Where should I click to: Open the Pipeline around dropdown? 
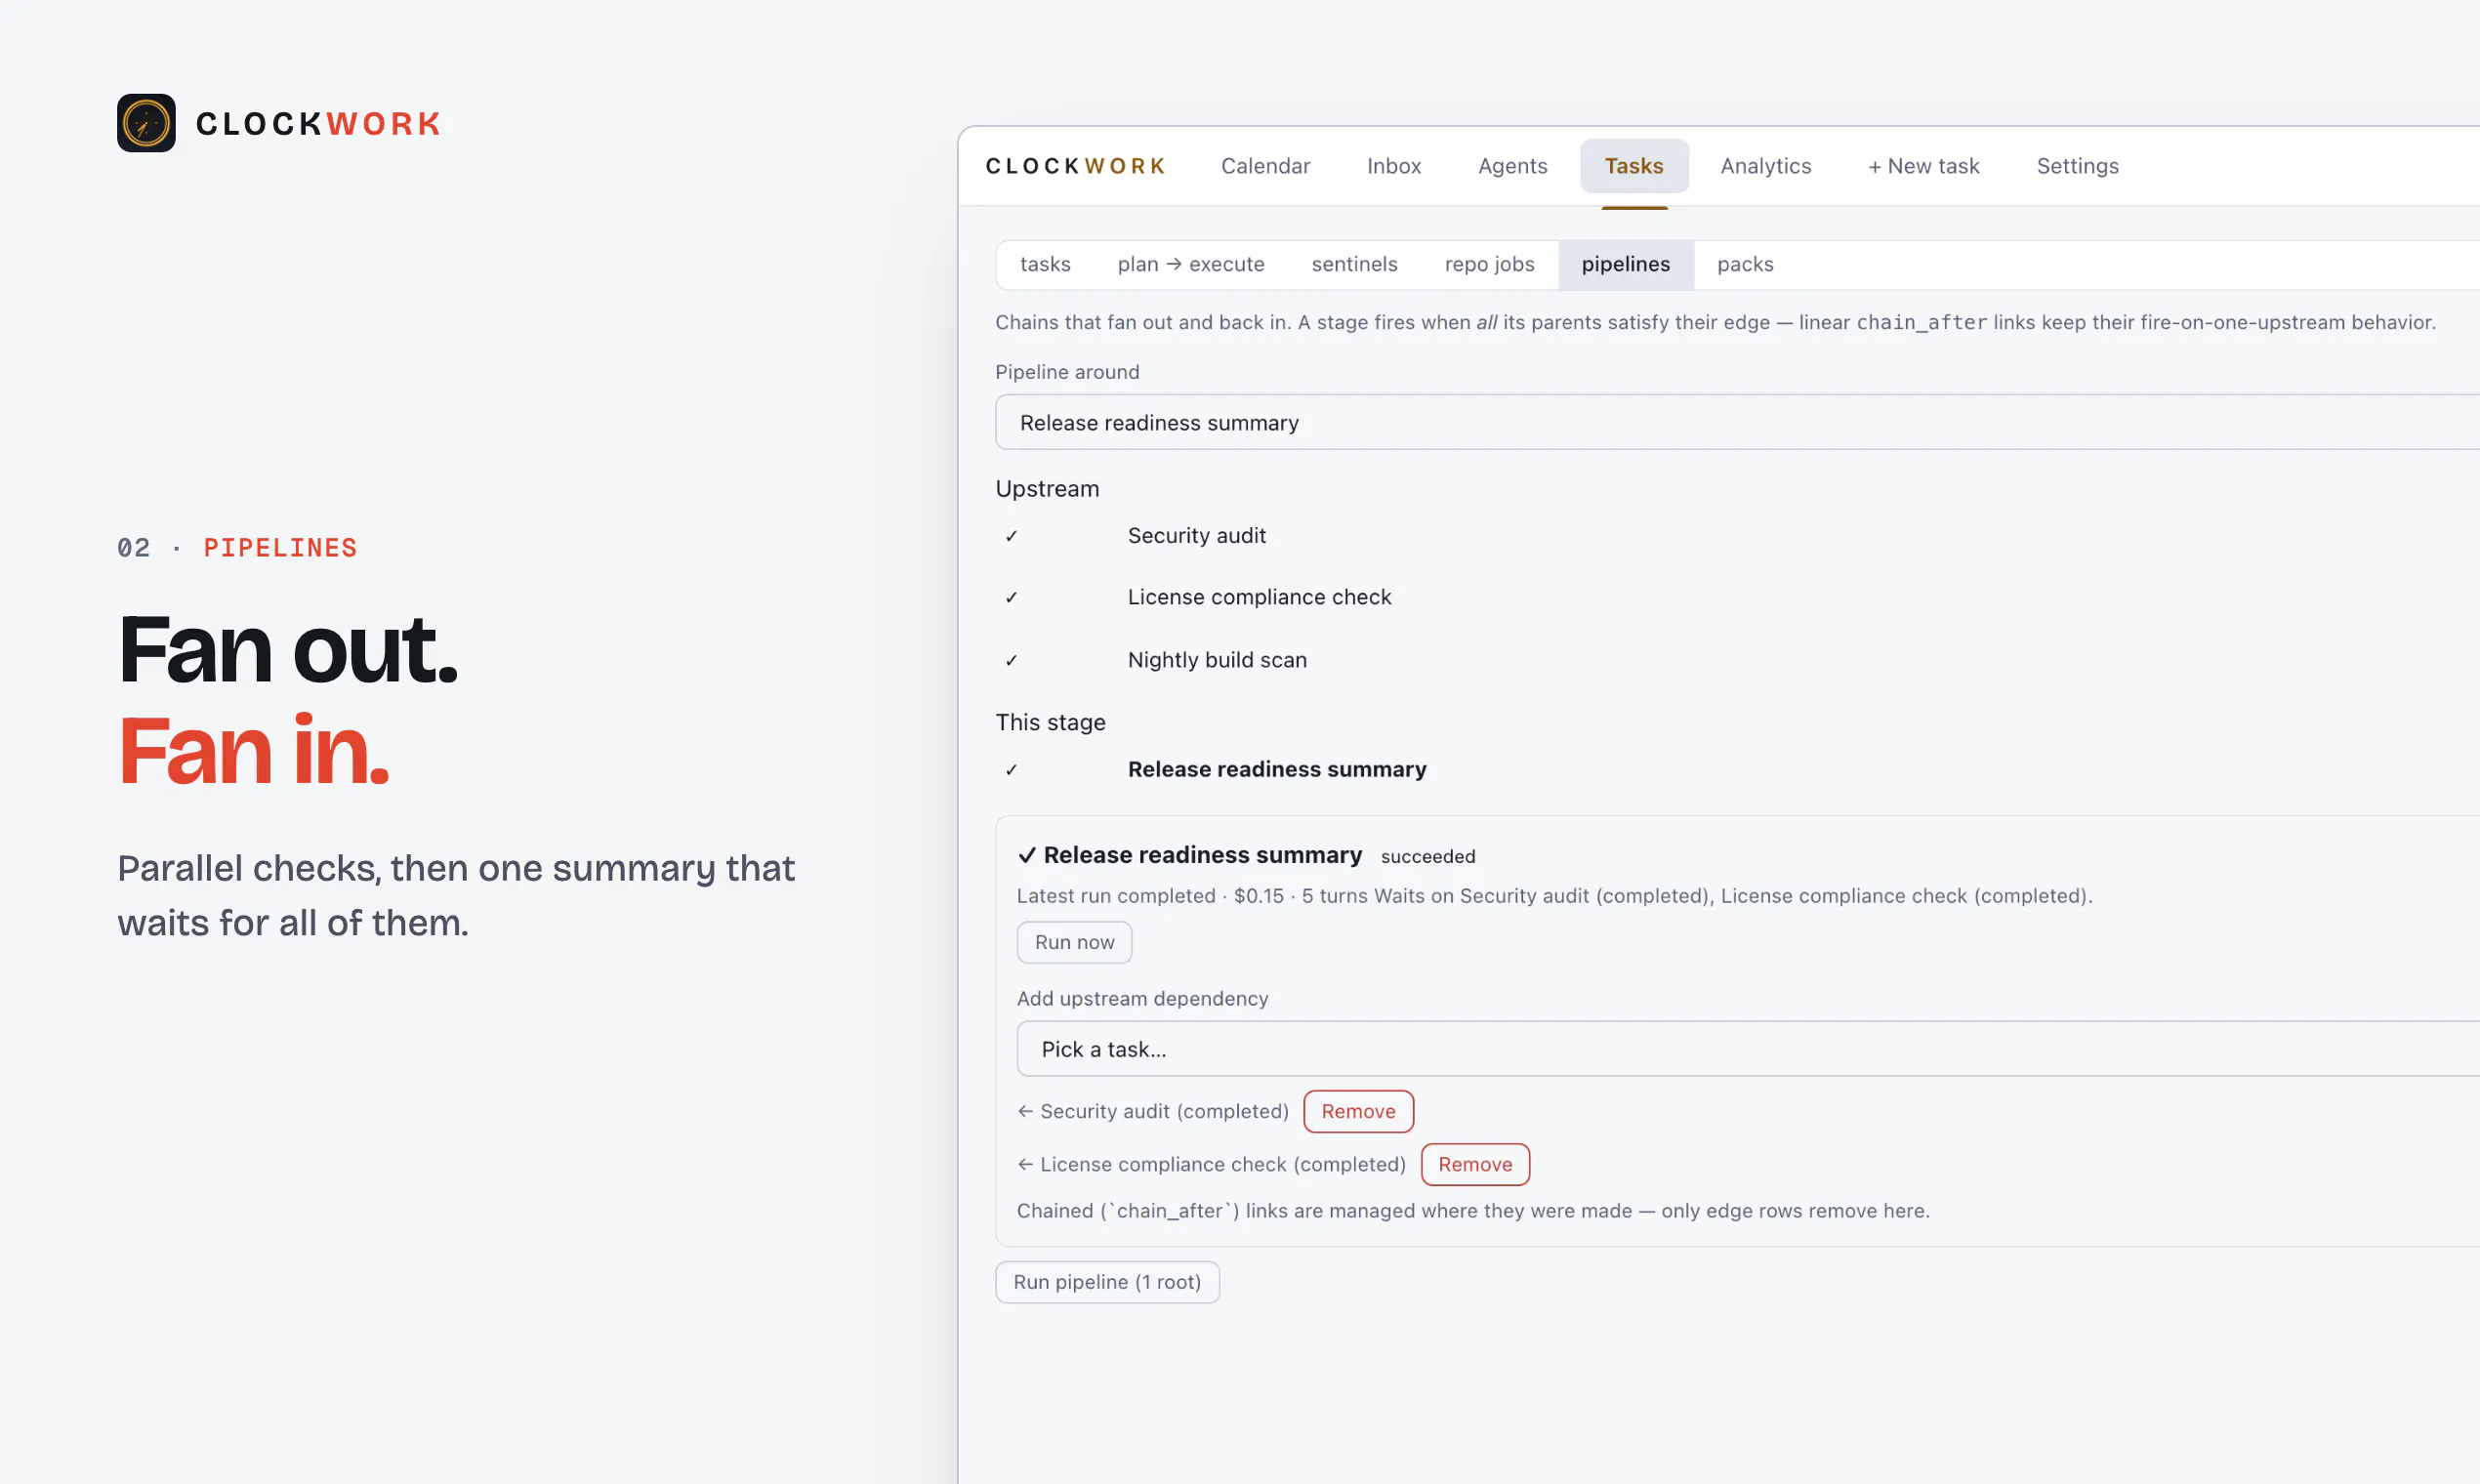pyautogui.click(x=1738, y=423)
